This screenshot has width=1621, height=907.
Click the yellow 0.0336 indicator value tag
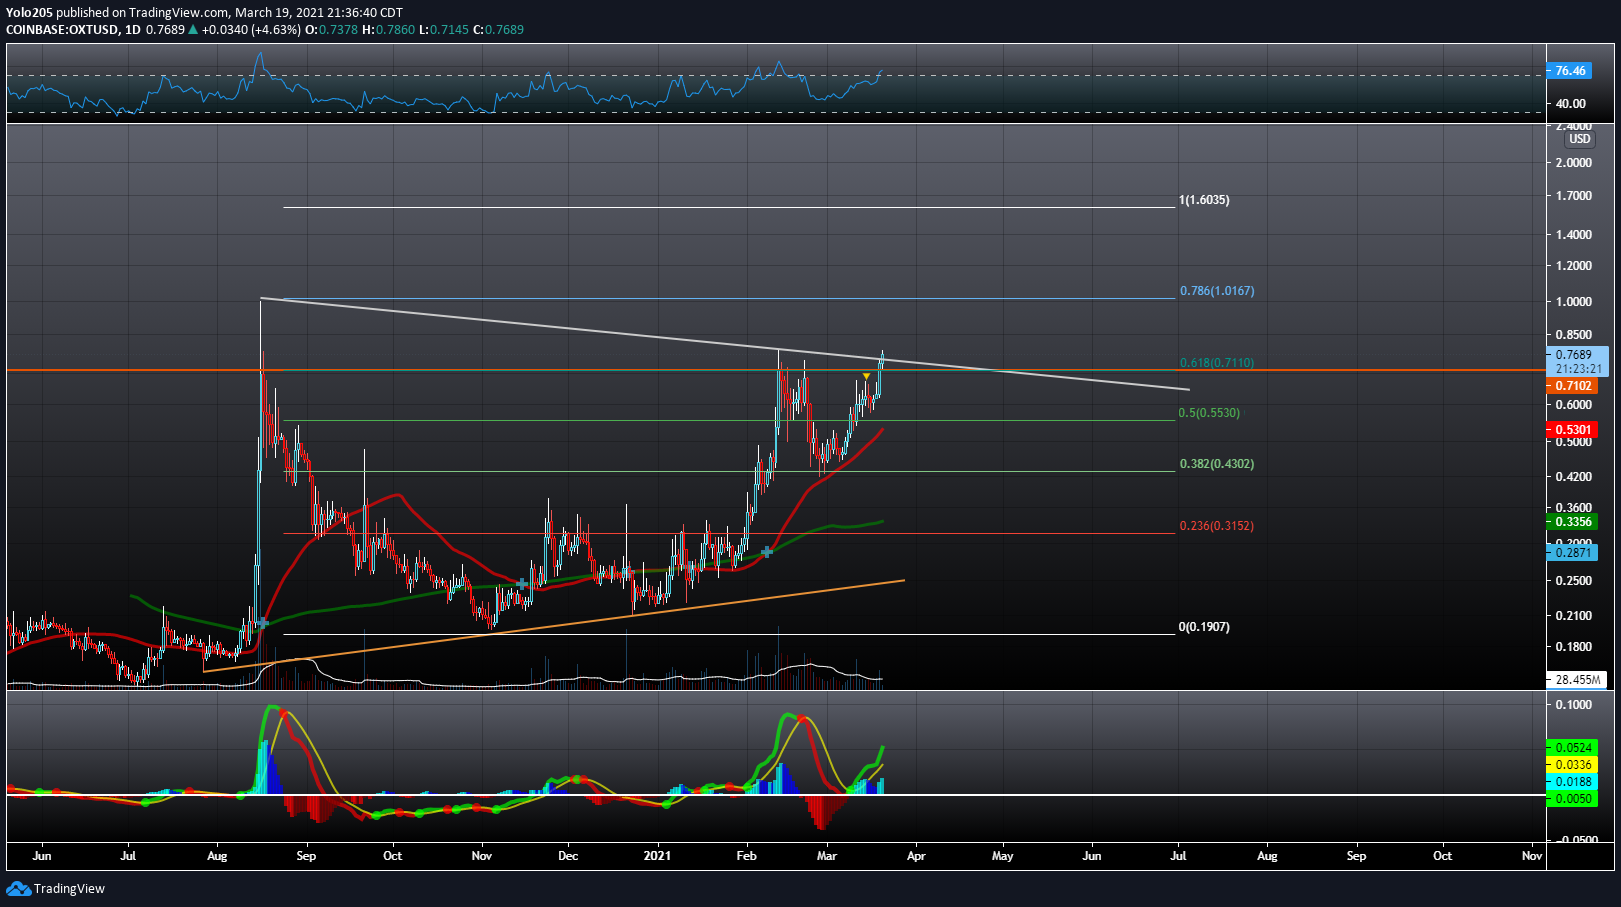(1572, 765)
